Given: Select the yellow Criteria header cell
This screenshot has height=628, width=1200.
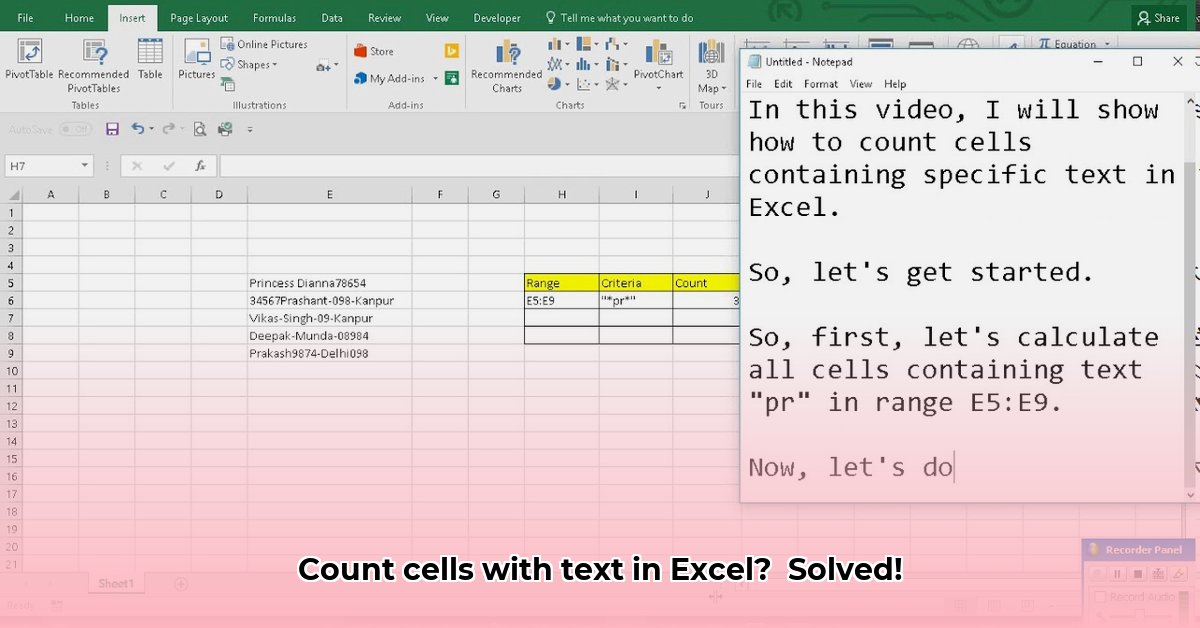Looking at the screenshot, I should click(635, 283).
